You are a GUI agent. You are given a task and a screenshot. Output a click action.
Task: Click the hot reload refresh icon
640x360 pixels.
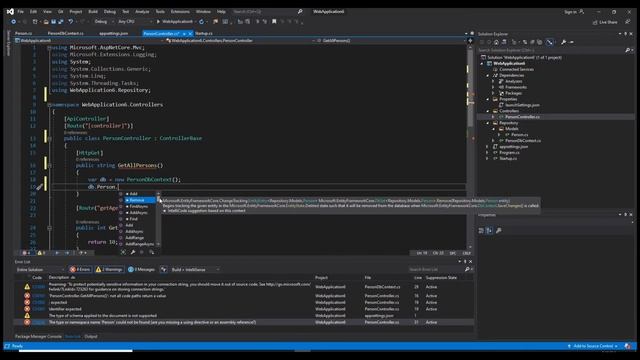(201, 22)
